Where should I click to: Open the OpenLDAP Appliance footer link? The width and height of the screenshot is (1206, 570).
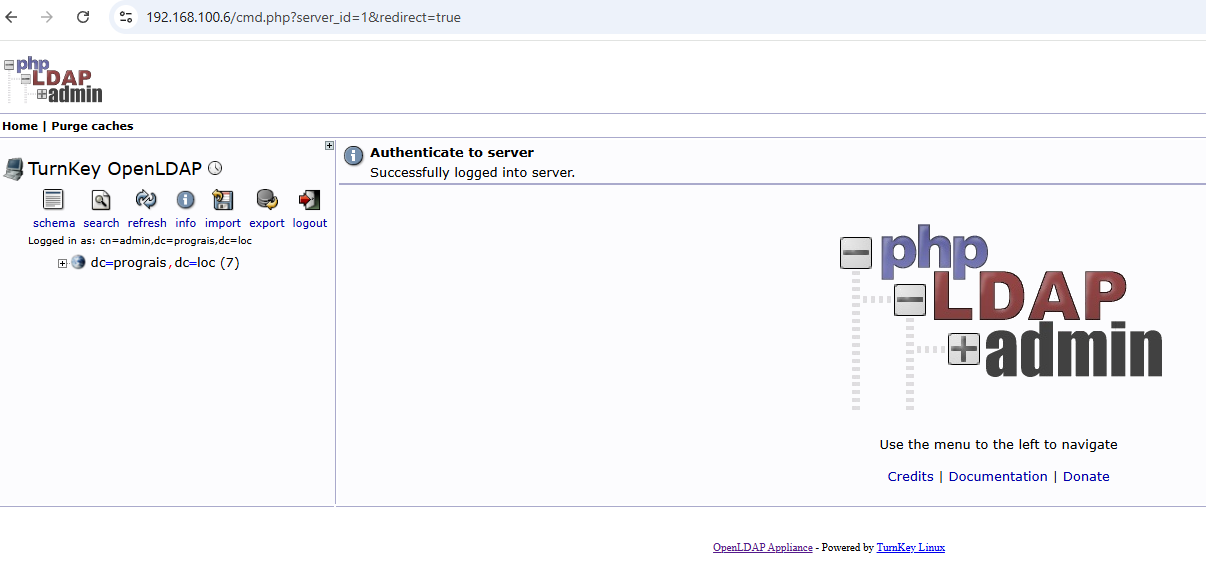763,547
